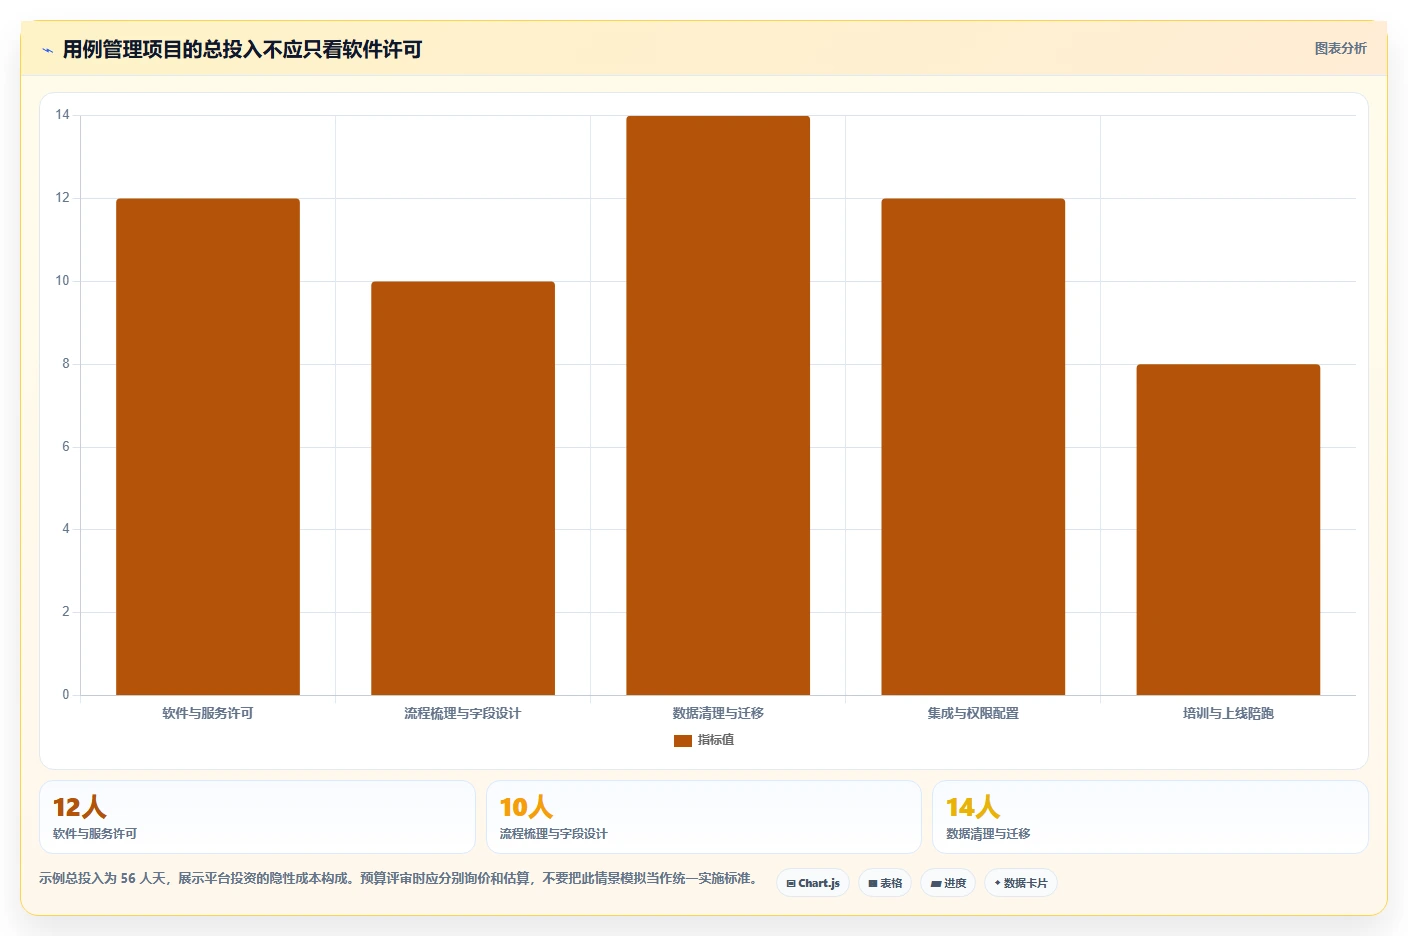Image resolution: width=1408 pixels, height=936 pixels.
Task: Click the x-axis label 培训与上线陪跑
Action: click(x=1228, y=713)
